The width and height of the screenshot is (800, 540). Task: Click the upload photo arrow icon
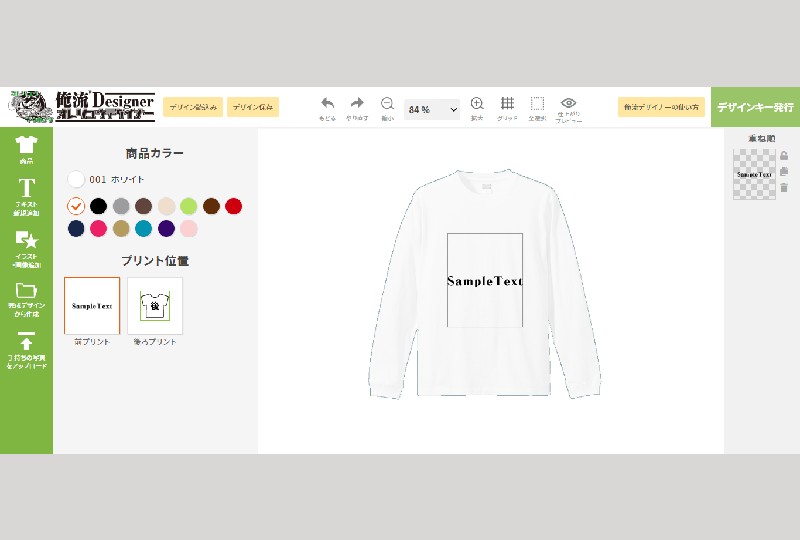26,347
